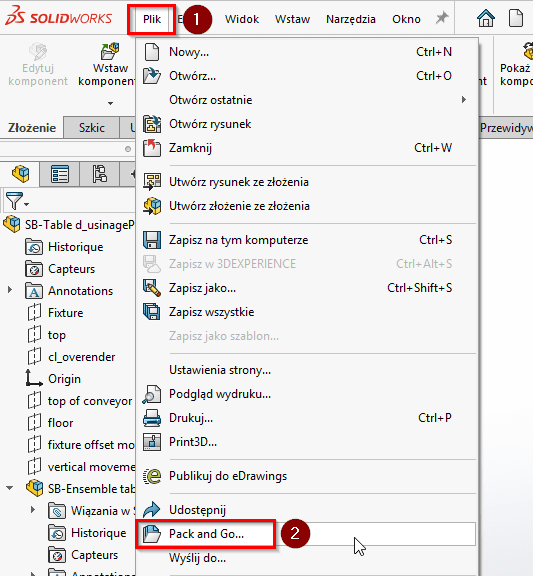Choose Nowy... from Plik menu
533x576 pixels.
click(307, 52)
